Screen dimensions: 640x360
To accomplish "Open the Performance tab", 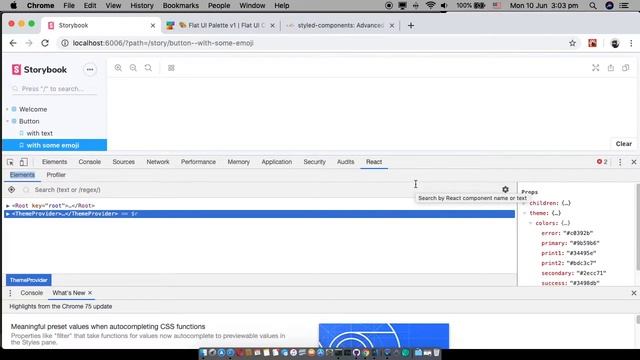I will [198, 162].
